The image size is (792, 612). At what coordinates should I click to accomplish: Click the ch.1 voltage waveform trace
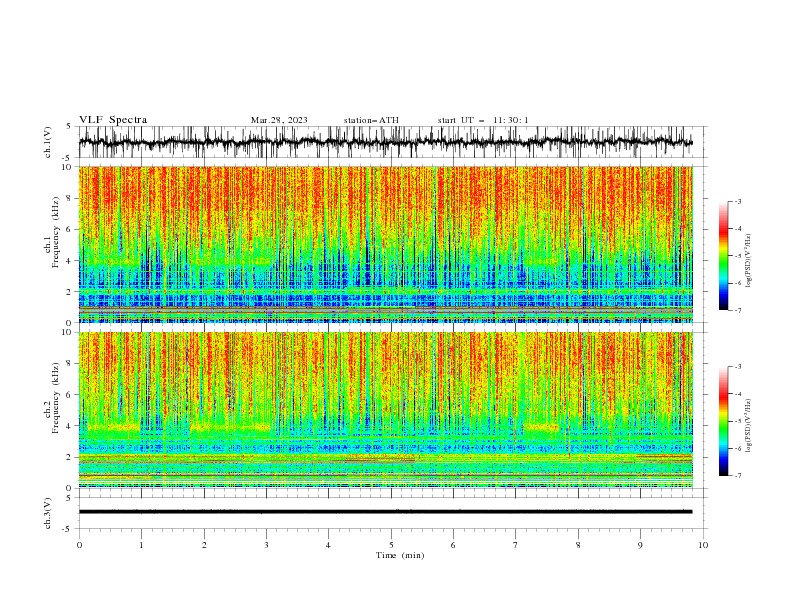385,142
